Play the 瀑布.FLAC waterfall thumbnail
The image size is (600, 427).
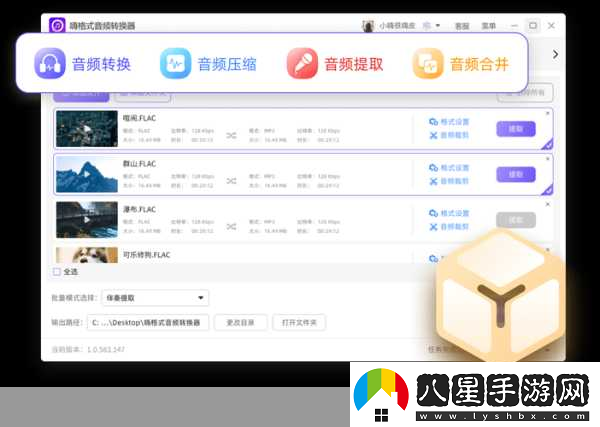click(x=87, y=220)
